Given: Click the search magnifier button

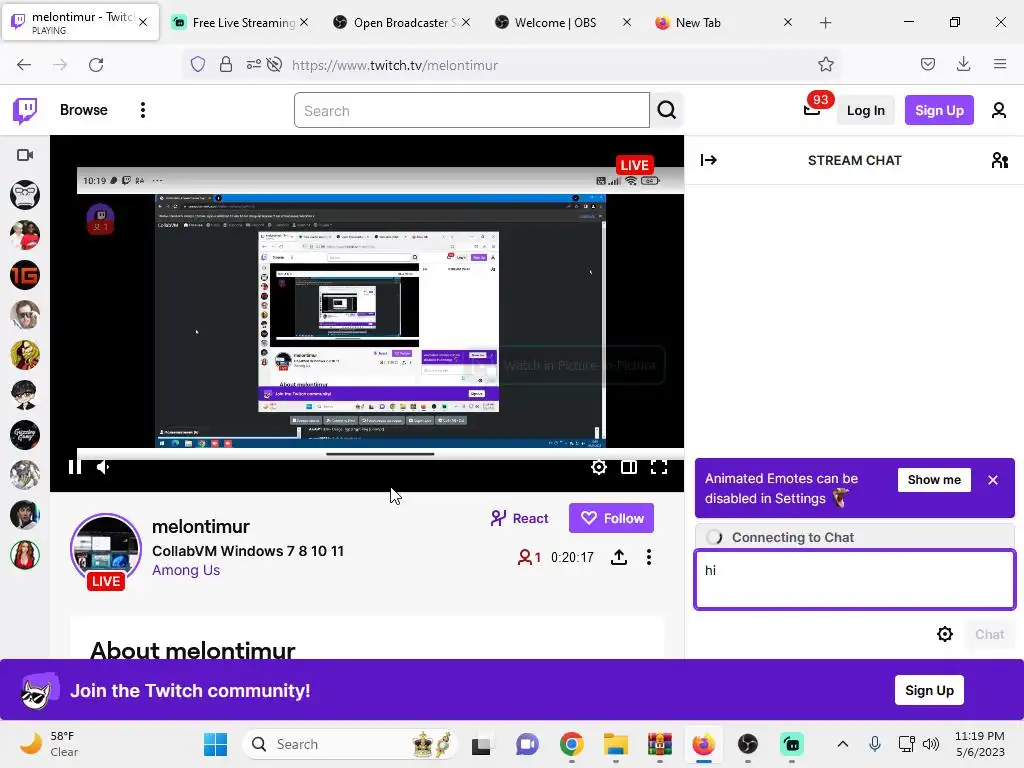Looking at the screenshot, I should click(x=666, y=110).
